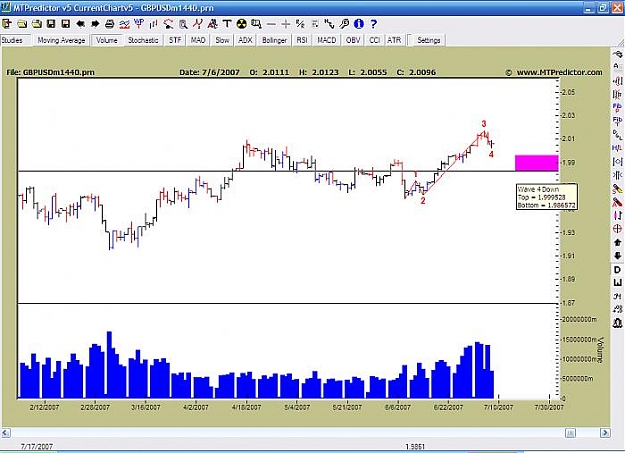The image size is (625, 453).
Task: Click the new chart document icon
Action: 7,24
